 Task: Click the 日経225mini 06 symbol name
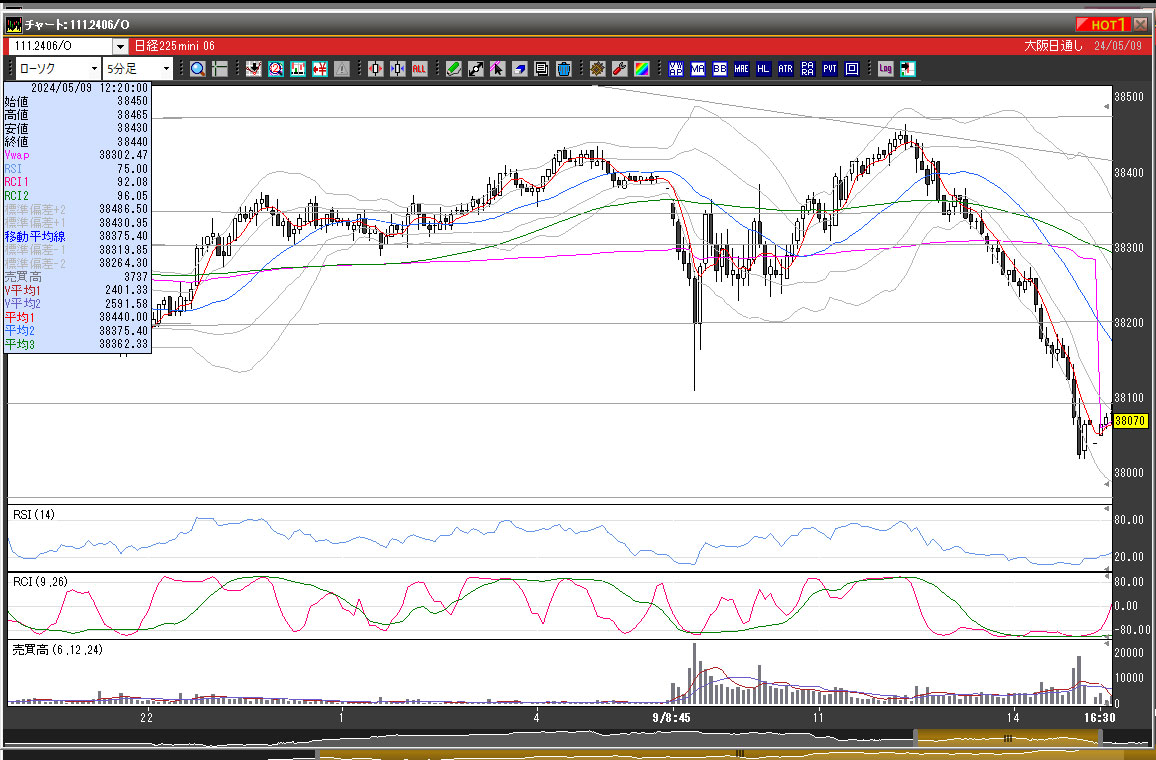click(175, 46)
